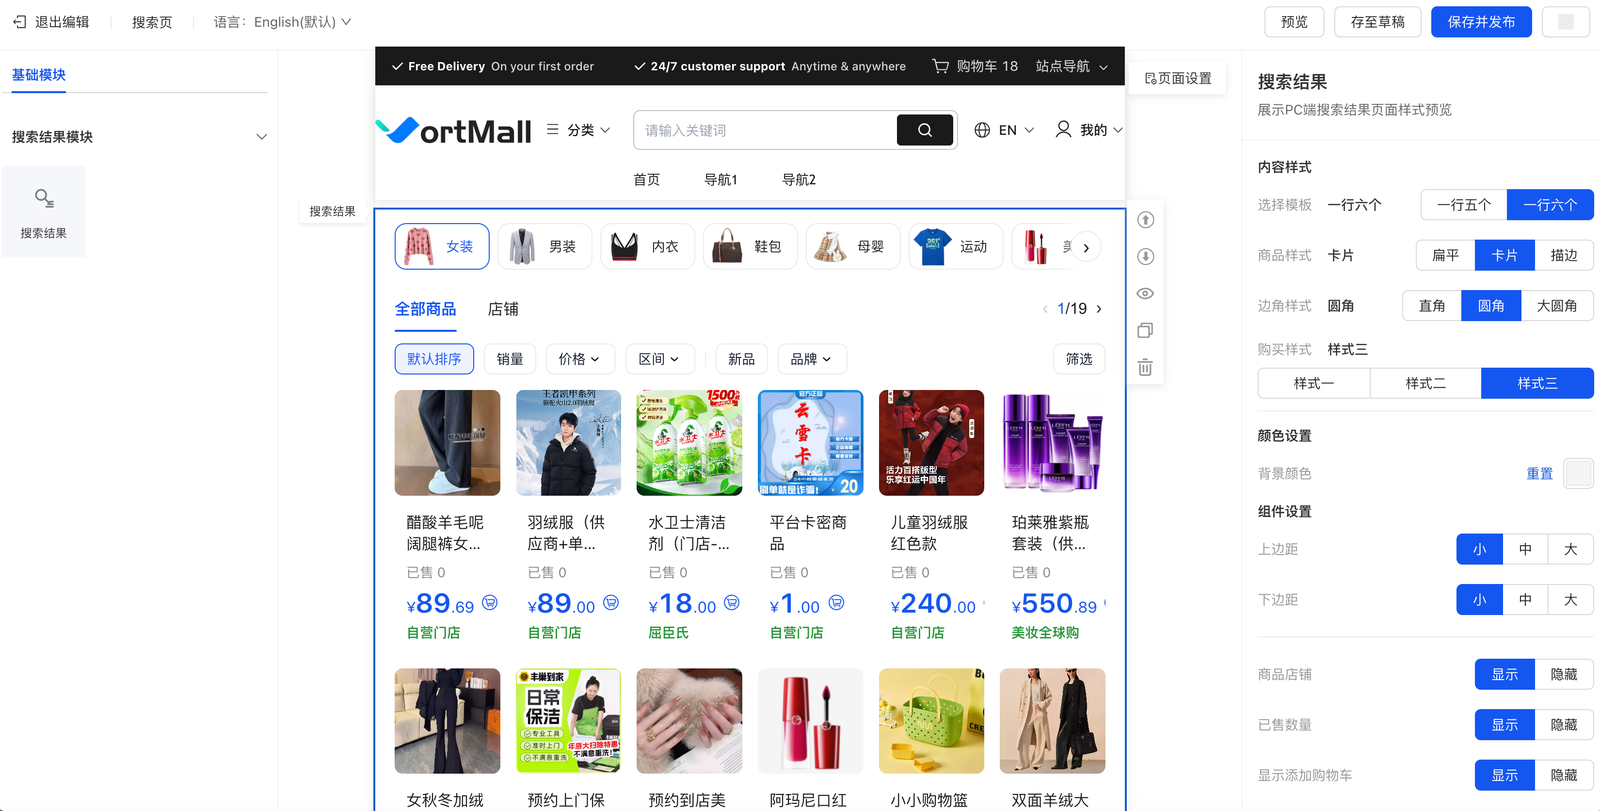Click the 保存并发布 button
The width and height of the screenshot is (1600, 811).
coord(1480,22)
